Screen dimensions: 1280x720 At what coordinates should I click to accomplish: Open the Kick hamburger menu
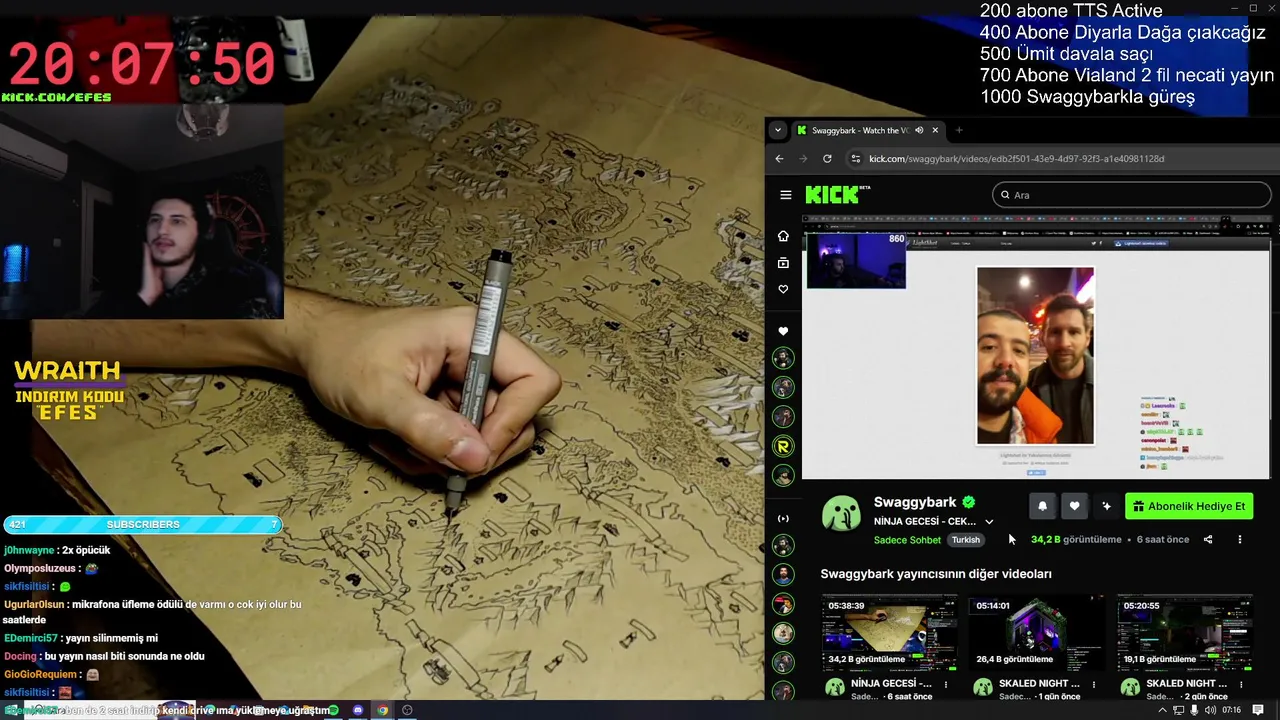(786, 195)
